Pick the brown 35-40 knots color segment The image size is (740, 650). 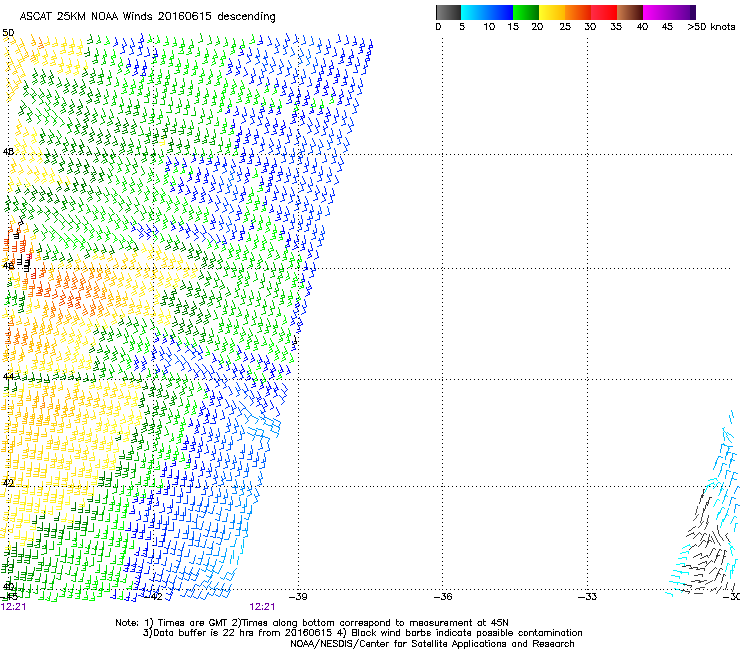click(630, 12)
